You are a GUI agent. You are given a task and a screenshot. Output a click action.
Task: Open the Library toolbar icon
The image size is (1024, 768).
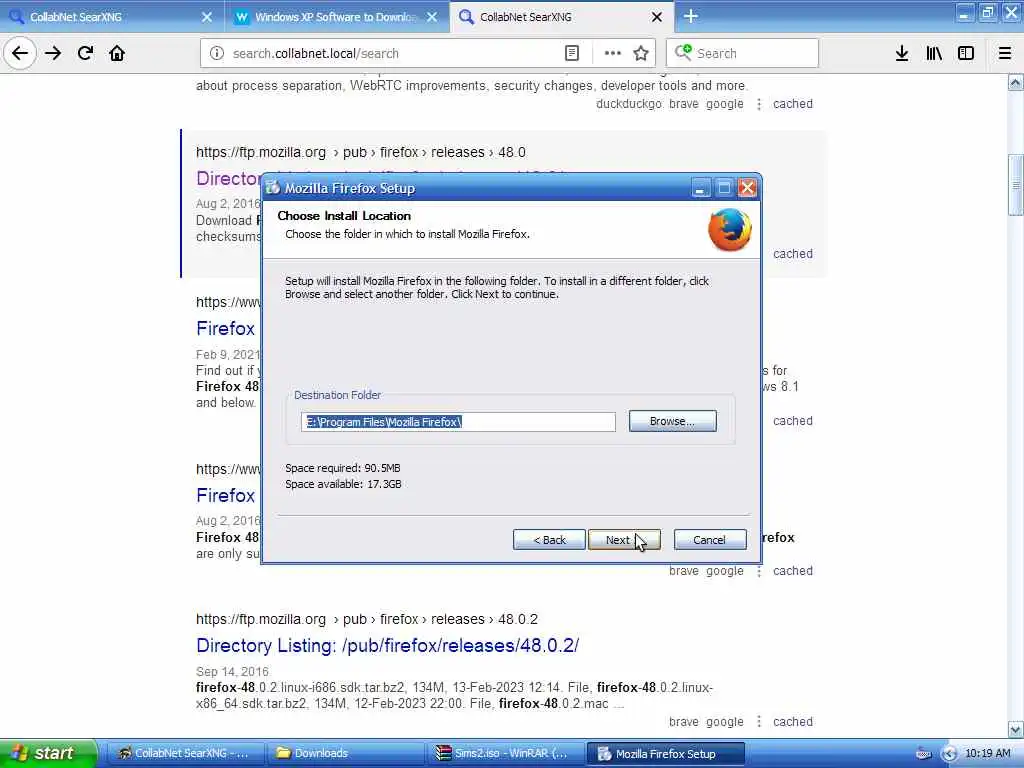pos(934,53)
